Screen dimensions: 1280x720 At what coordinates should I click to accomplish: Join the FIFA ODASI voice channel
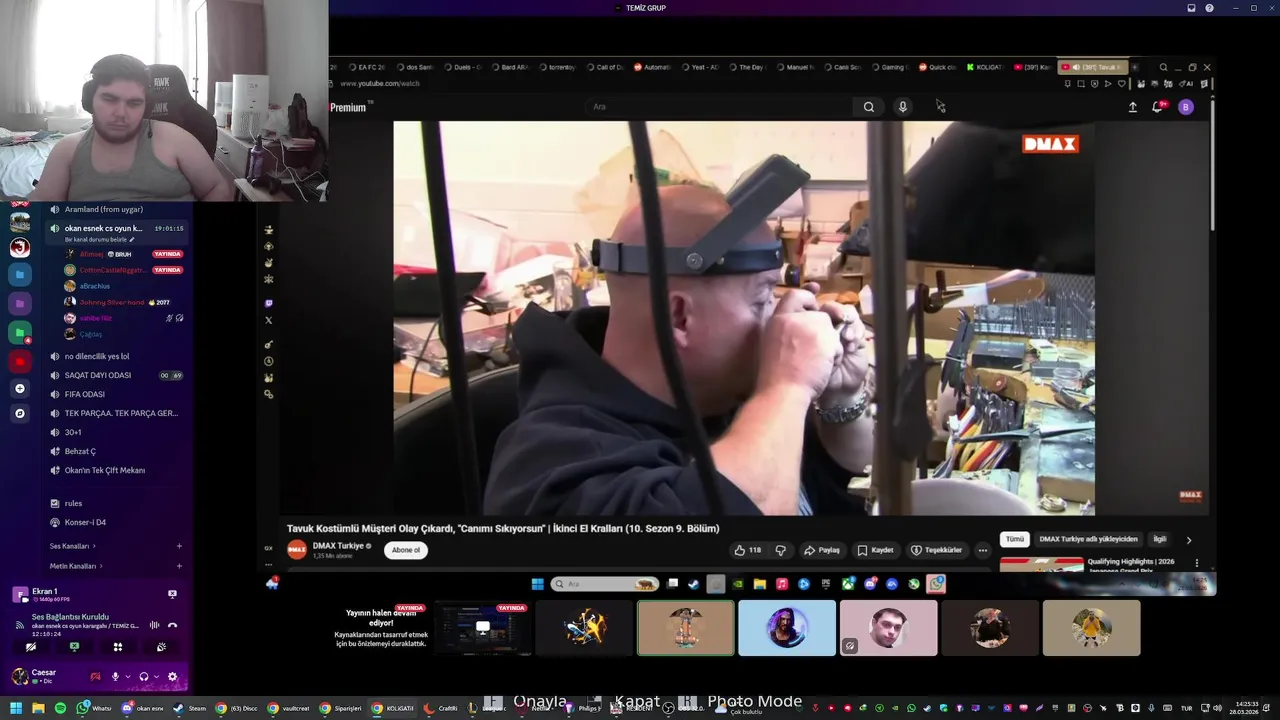point(117,394)
